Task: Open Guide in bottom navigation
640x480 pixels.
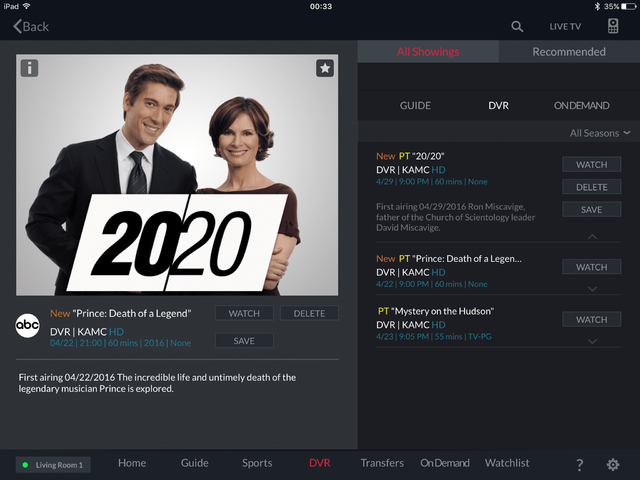Action: (x=194, y=463)
